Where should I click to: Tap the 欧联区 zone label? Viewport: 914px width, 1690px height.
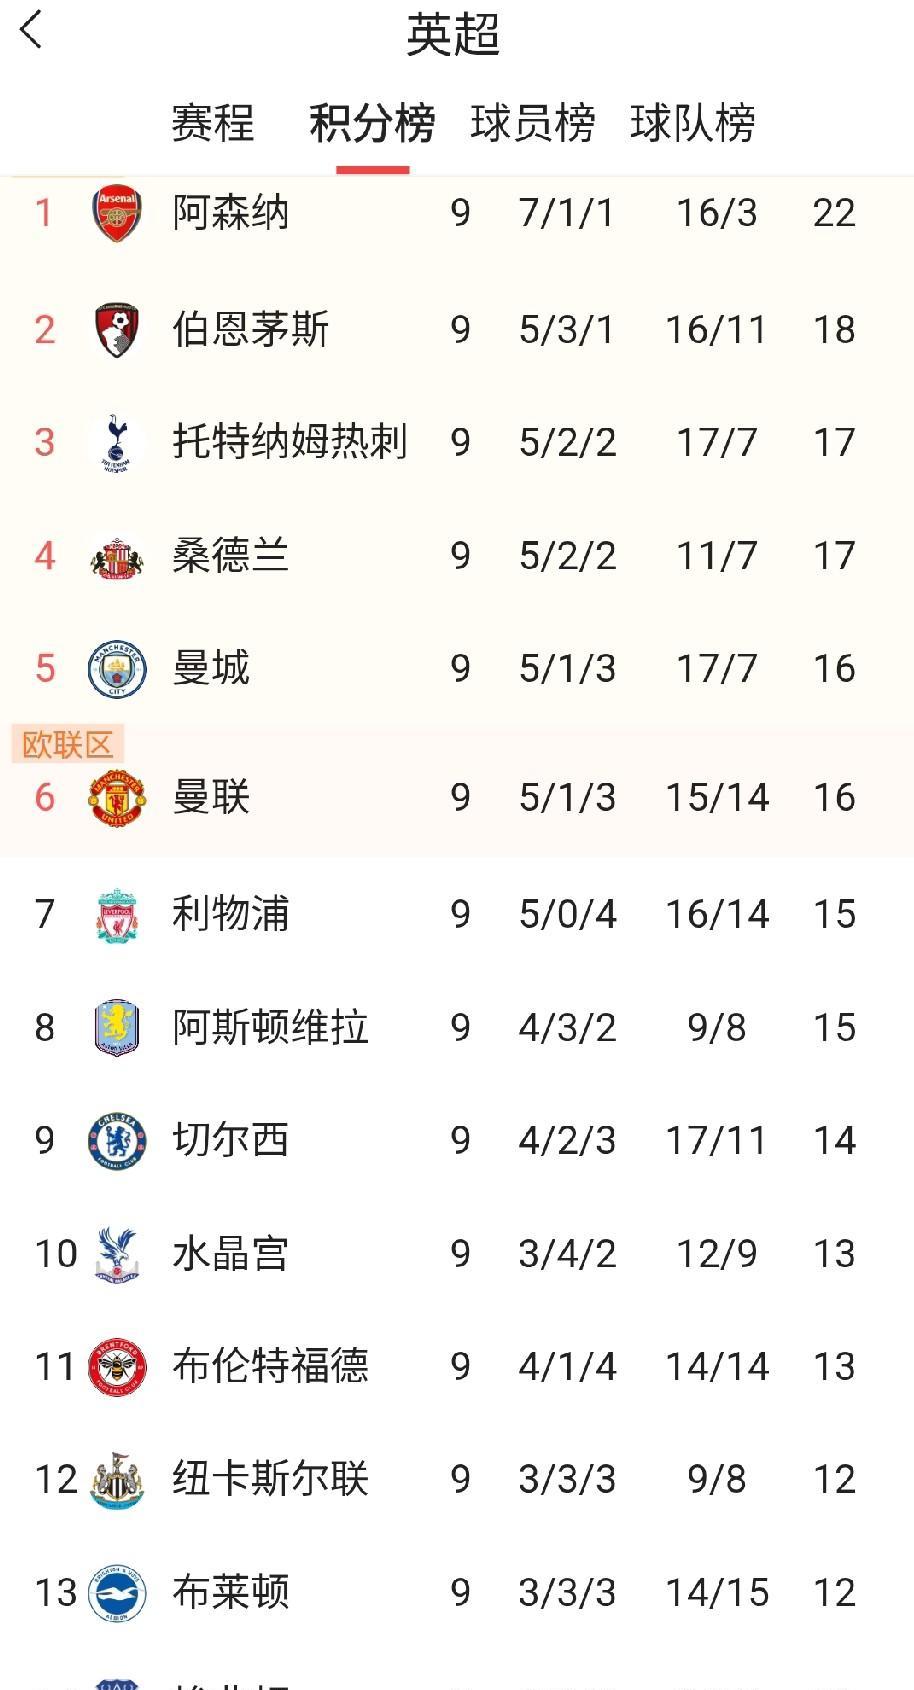[67, 745]
